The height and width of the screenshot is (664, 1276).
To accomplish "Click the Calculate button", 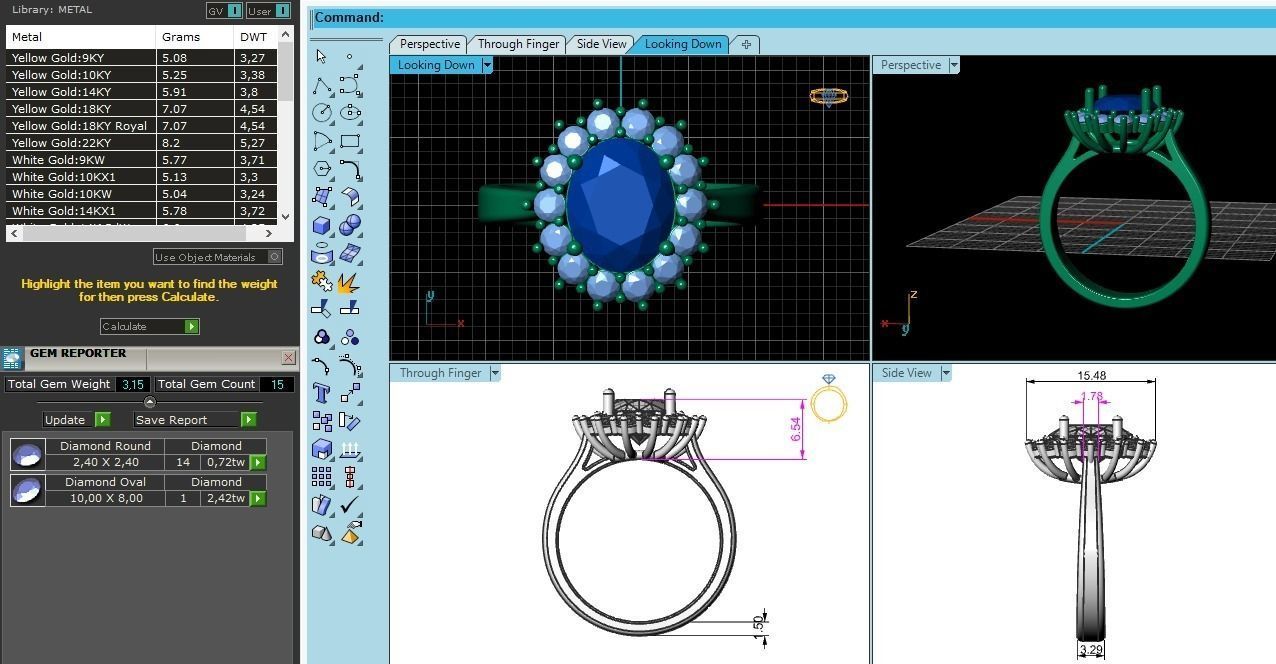I will (150, 326).
